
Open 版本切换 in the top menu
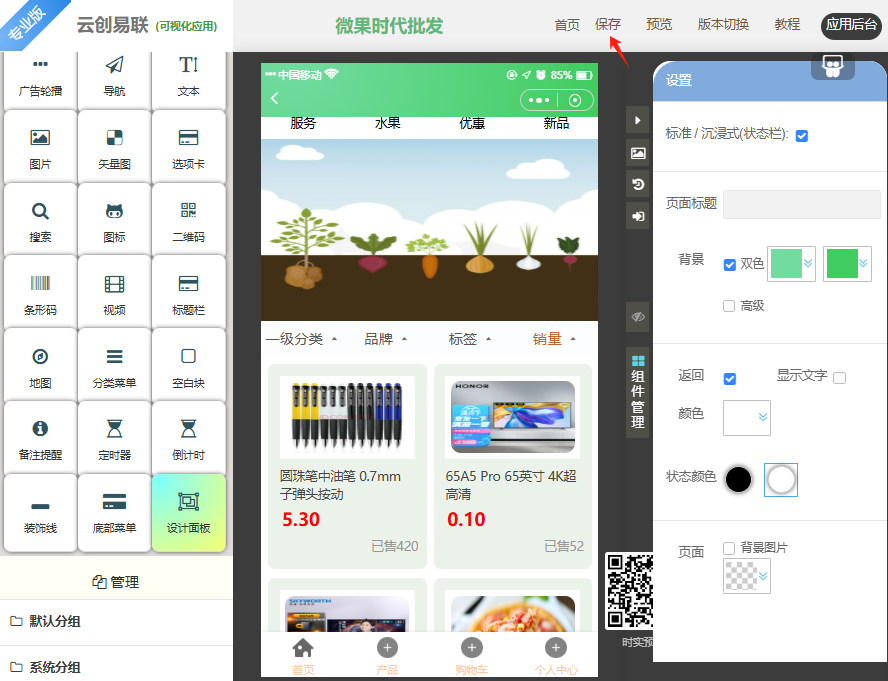click(723, 25)
